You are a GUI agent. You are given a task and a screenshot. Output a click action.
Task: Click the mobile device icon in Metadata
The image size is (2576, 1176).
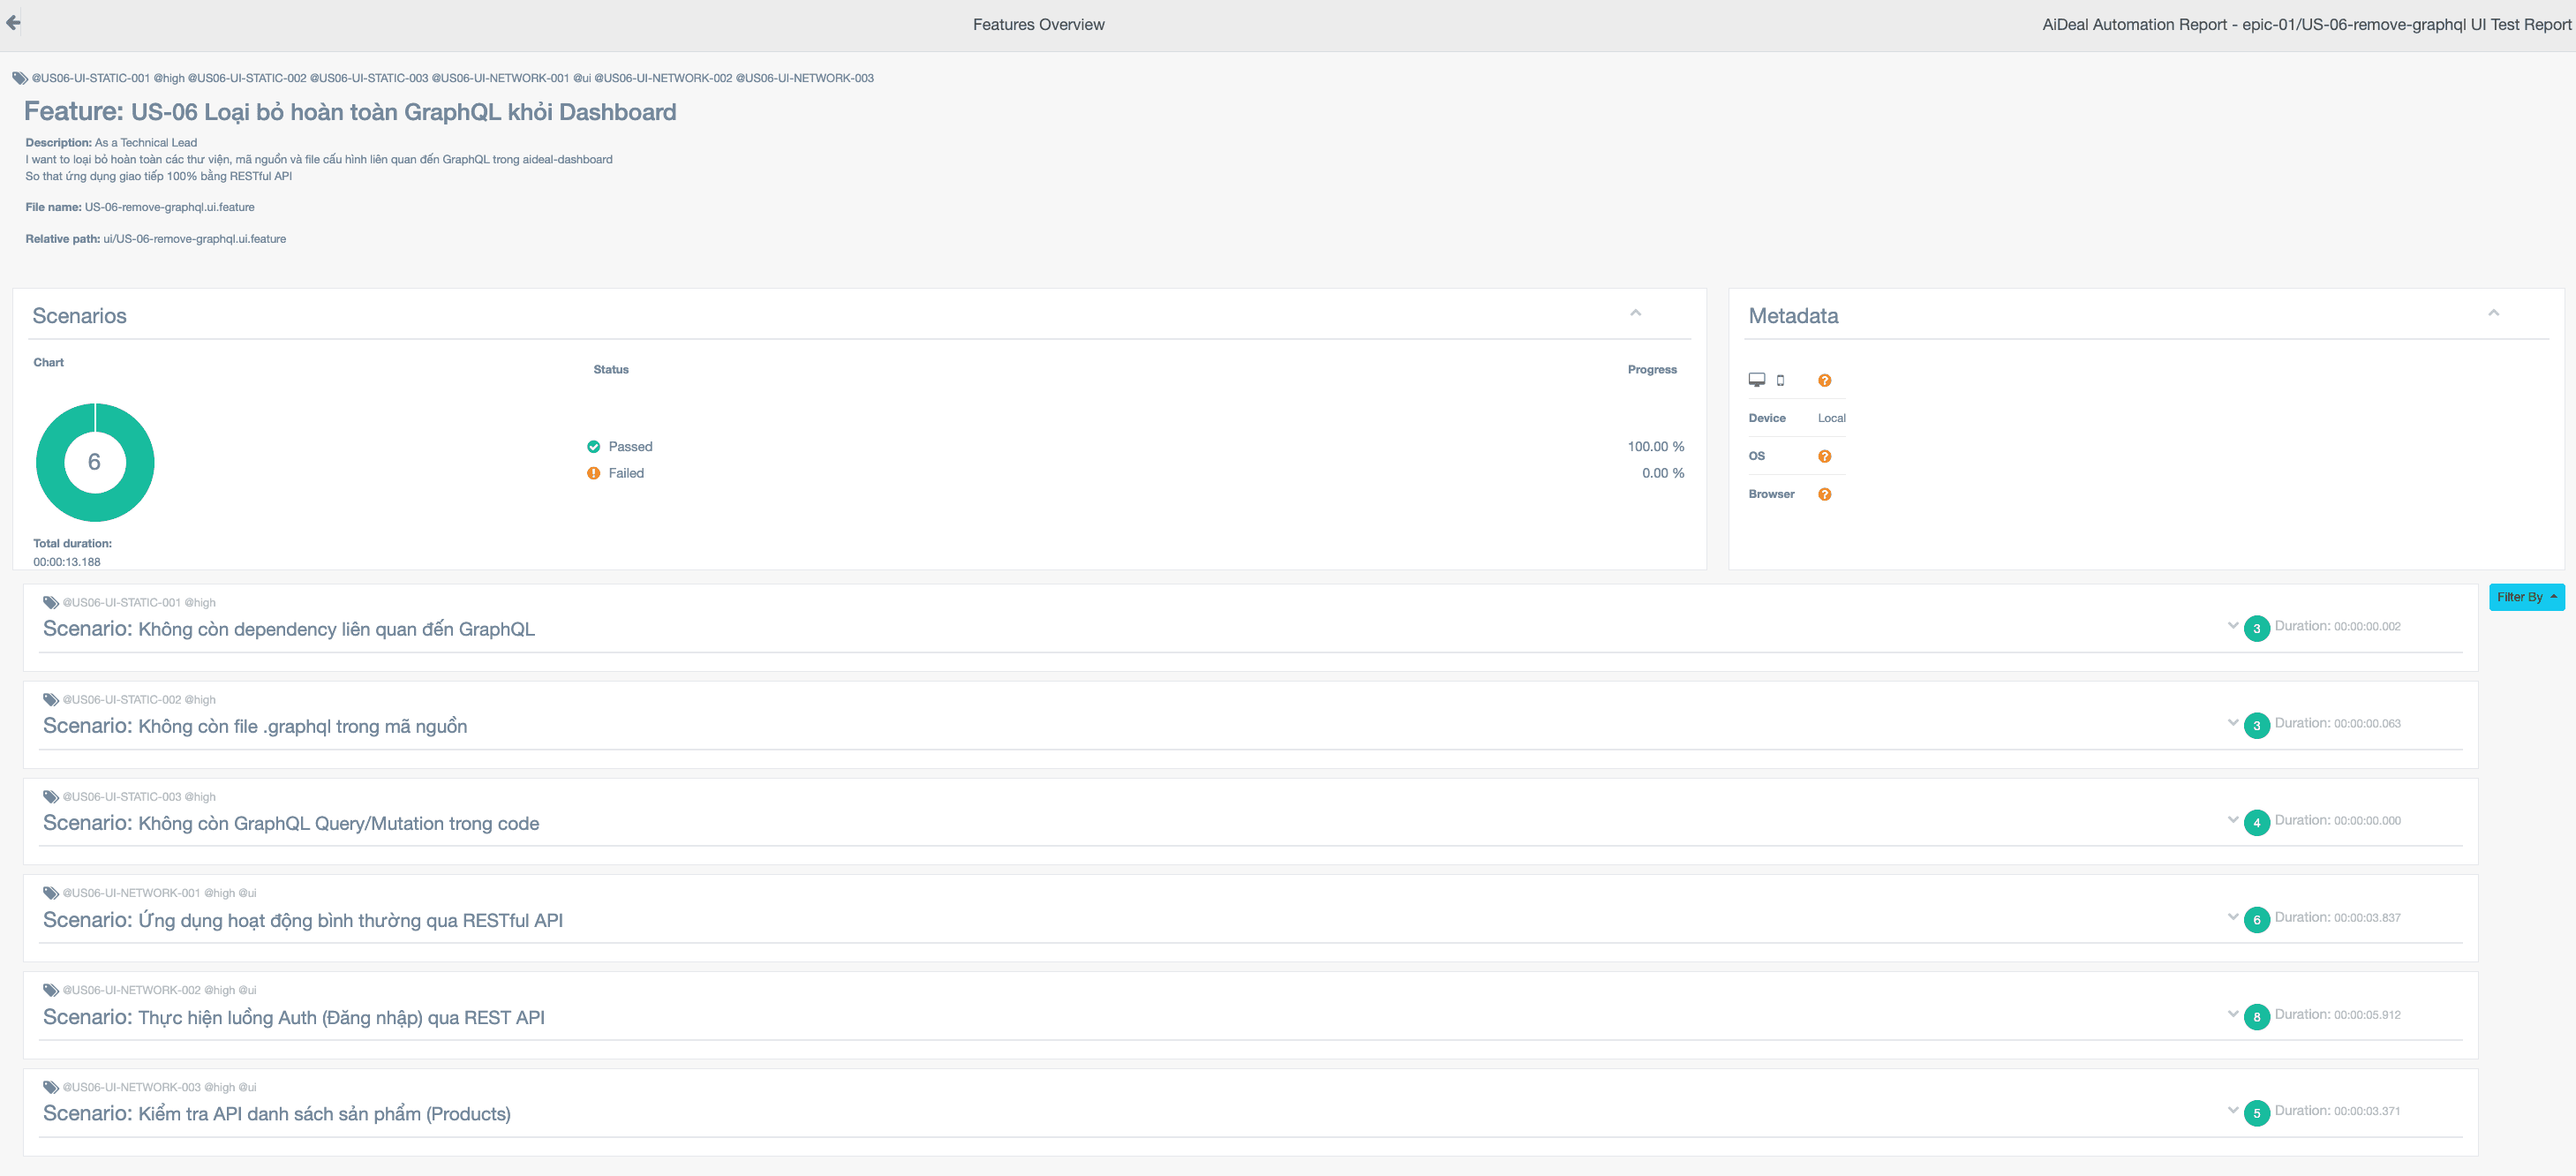(x=1780, y=380)
